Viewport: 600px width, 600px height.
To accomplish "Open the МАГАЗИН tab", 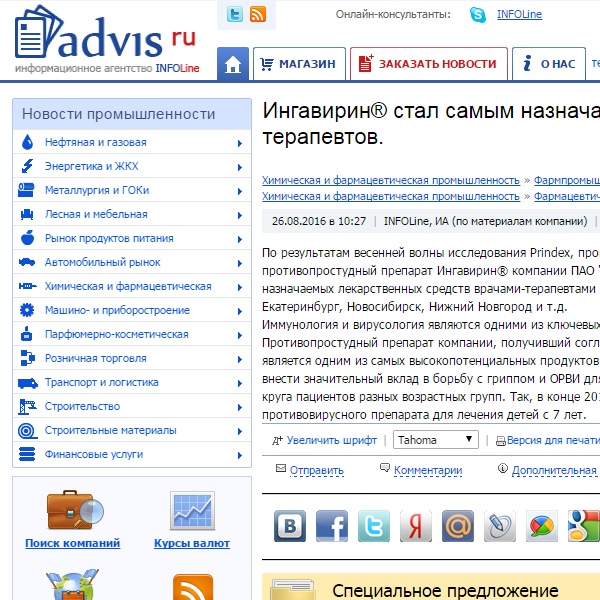I will [299, 64].
